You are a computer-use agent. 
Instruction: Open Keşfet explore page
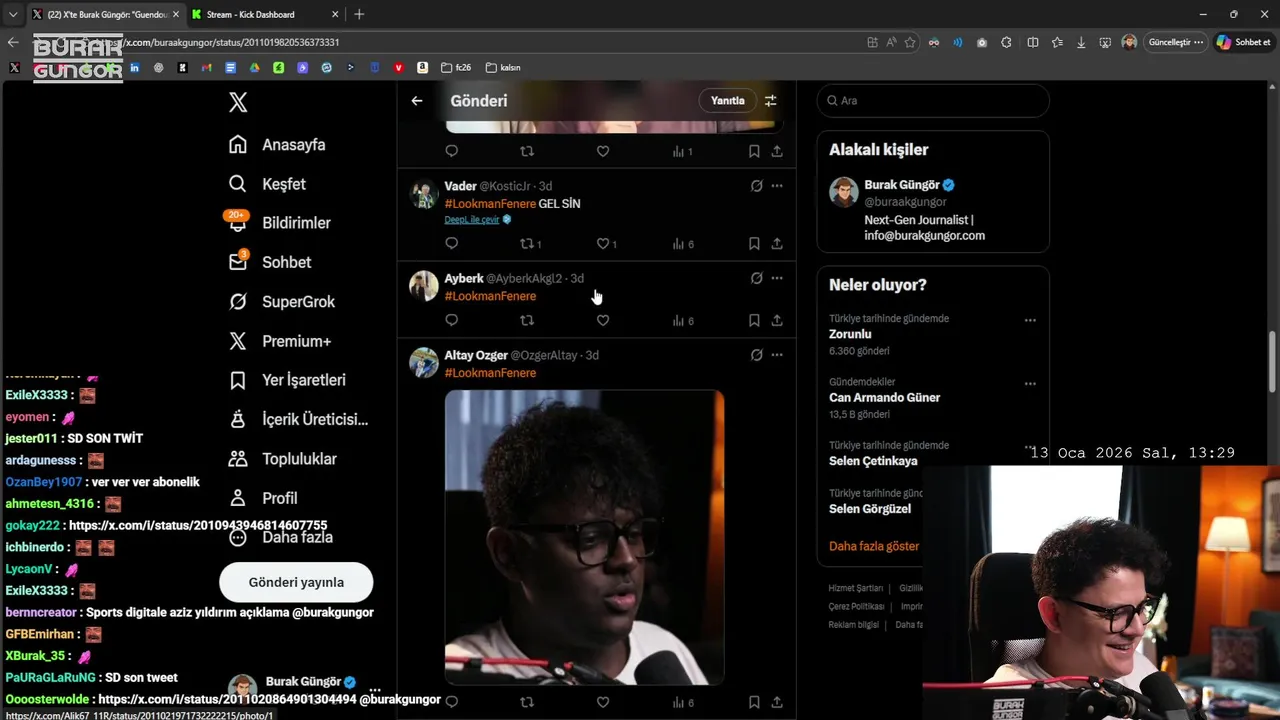pyautogui.click(x=267, y=184)
